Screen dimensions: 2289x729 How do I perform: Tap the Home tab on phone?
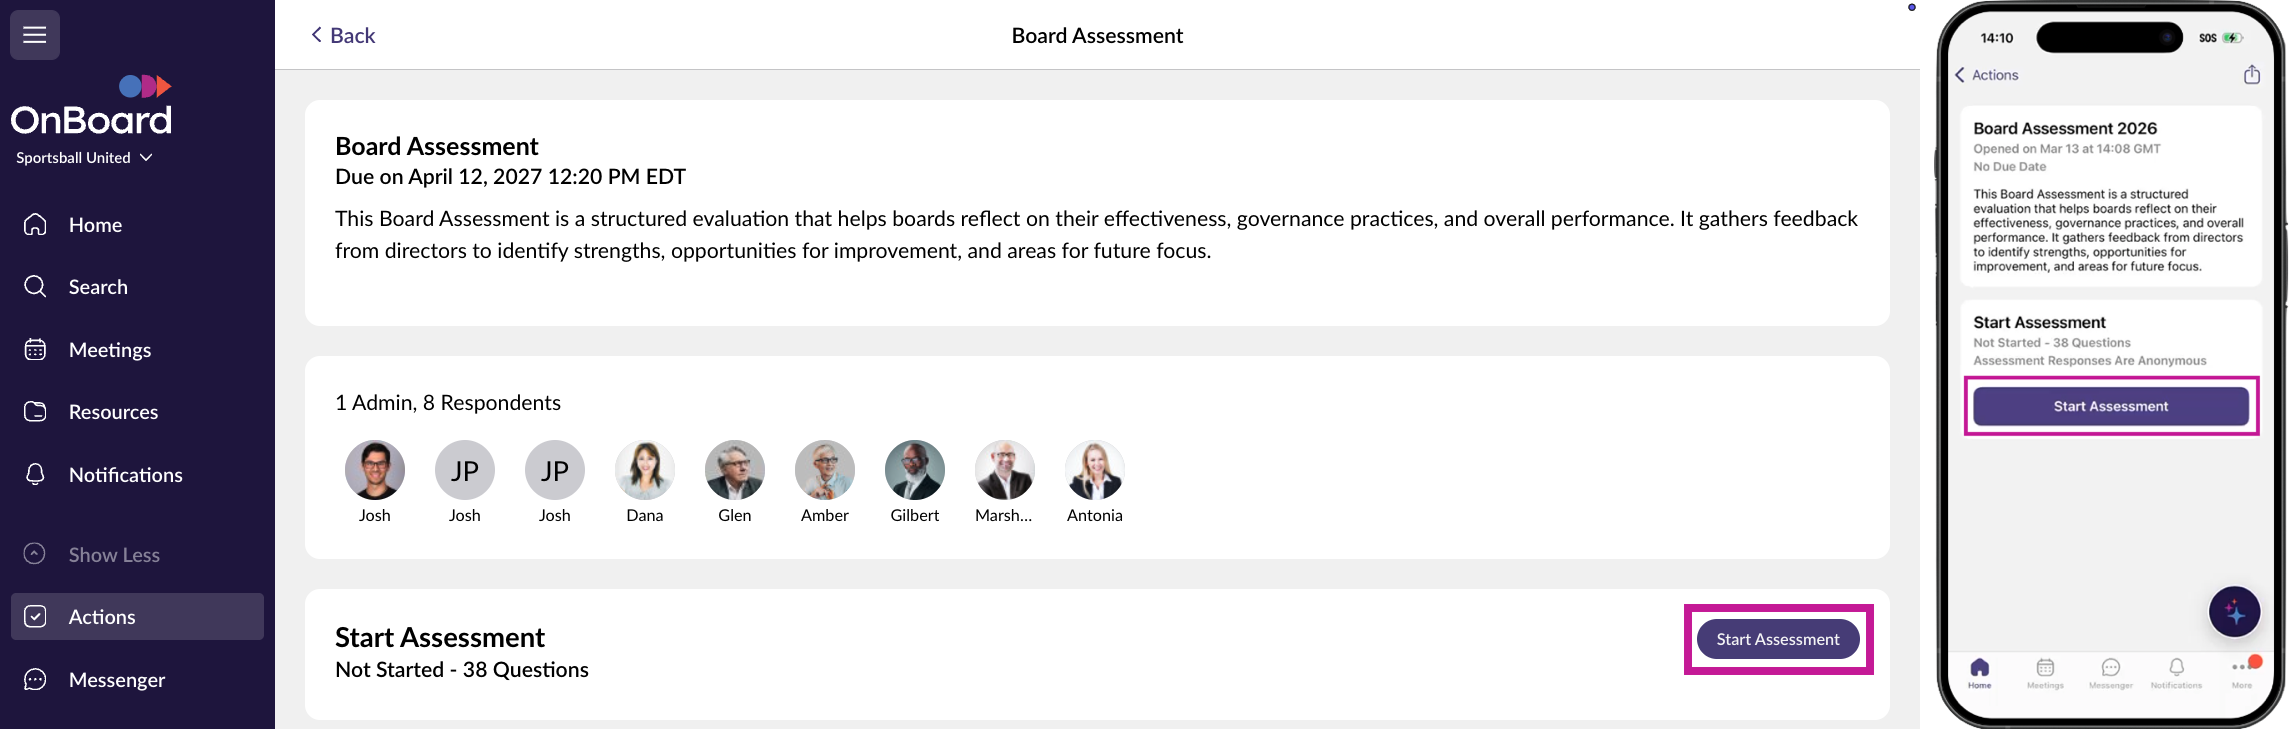tap(1979, 672)
